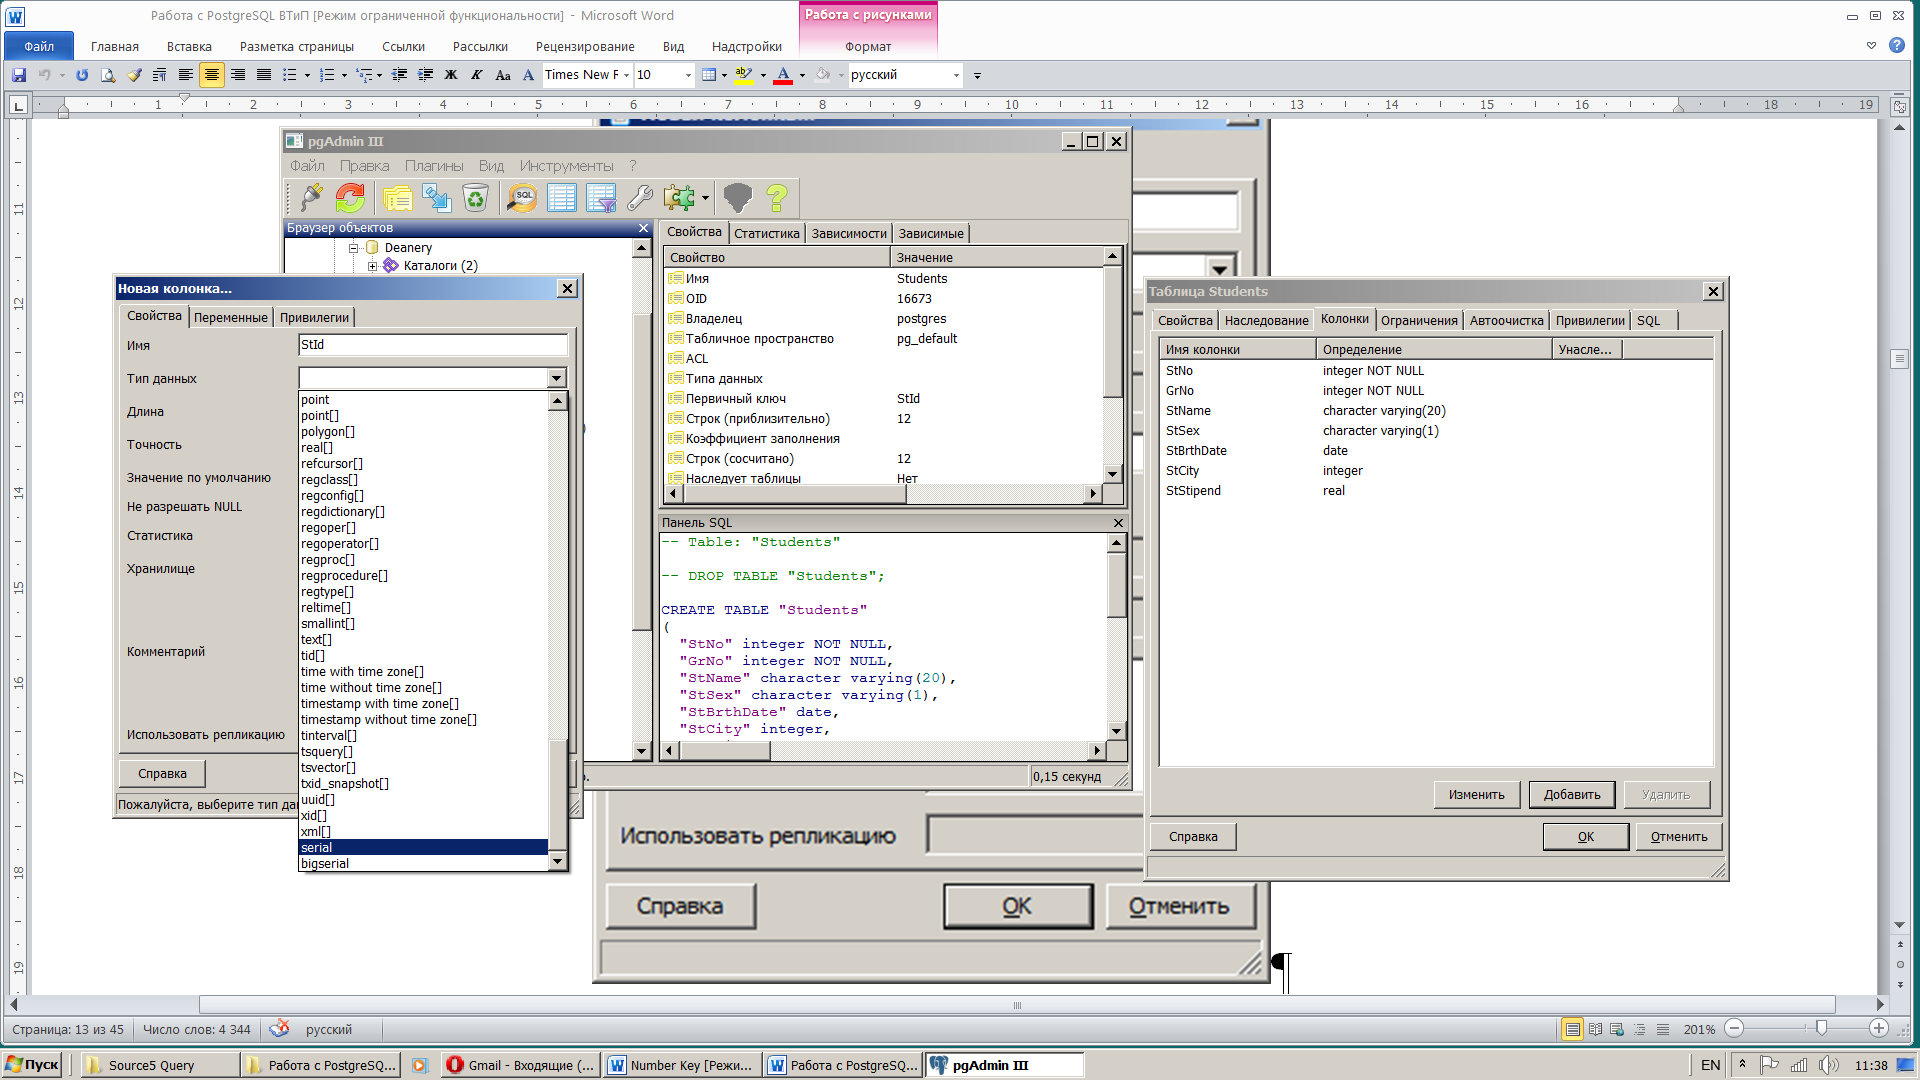
Task: Click the pgAdmin Plugins puzzle icon
Action: point(679,198)
